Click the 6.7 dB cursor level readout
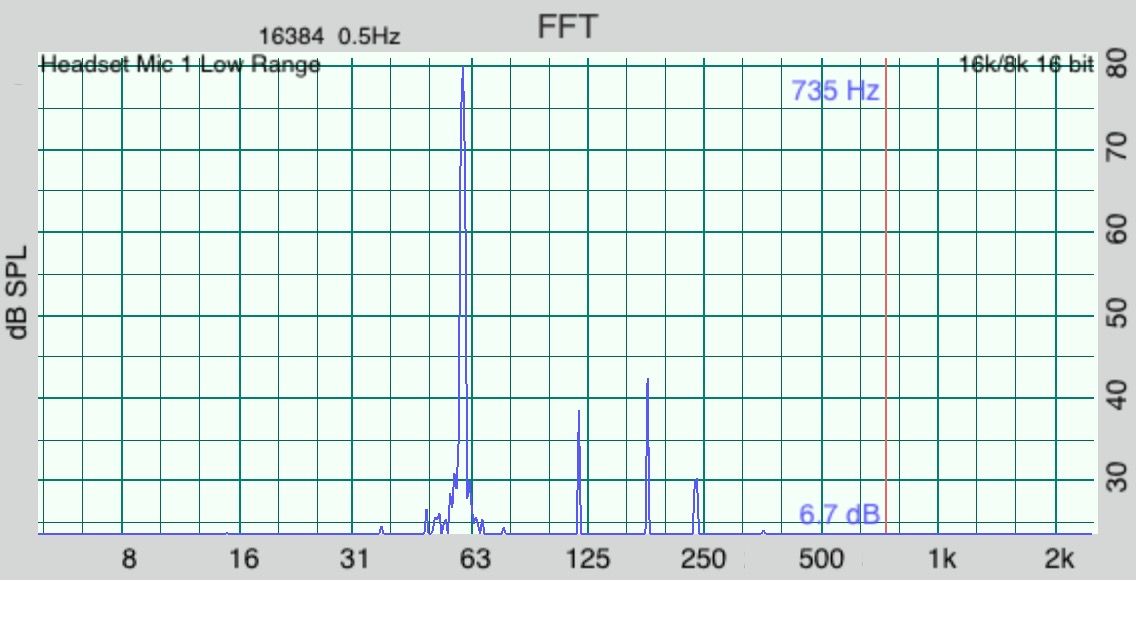The height and width of the screenshot is (640, 1136). coord(839,515)
